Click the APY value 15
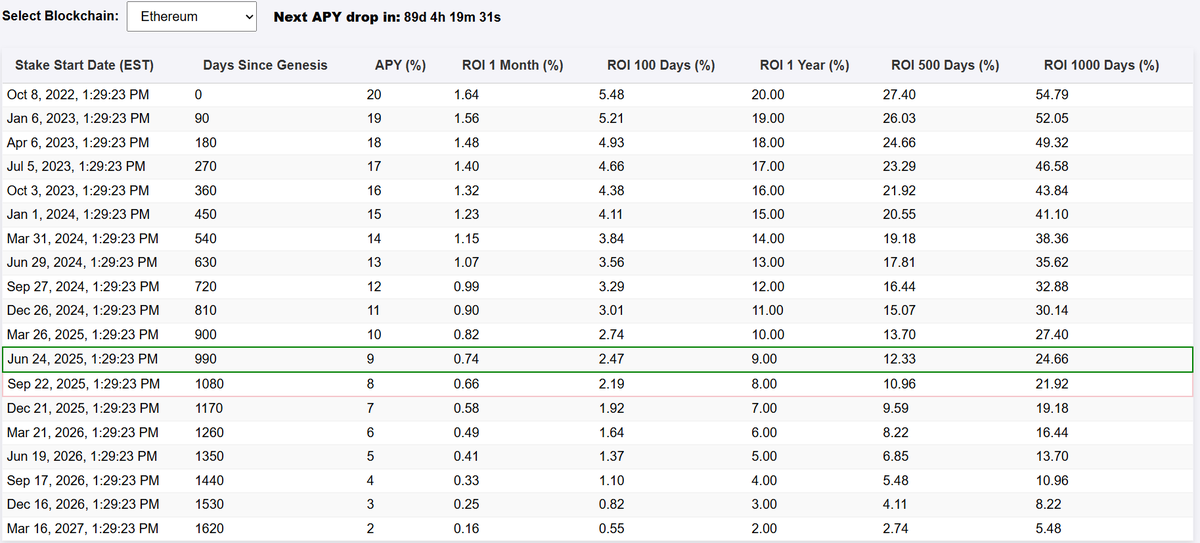1200x543 pixels. click(x=375, y=214)
